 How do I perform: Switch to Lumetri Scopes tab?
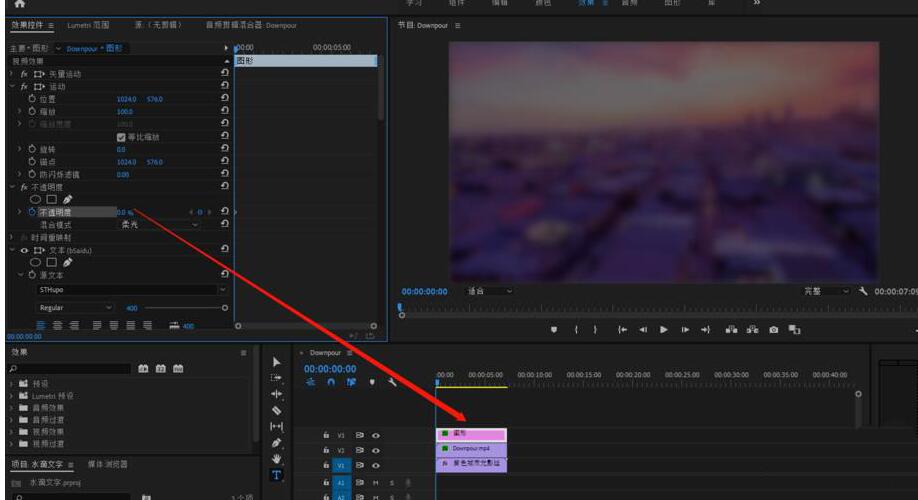[x=88, y=25]
